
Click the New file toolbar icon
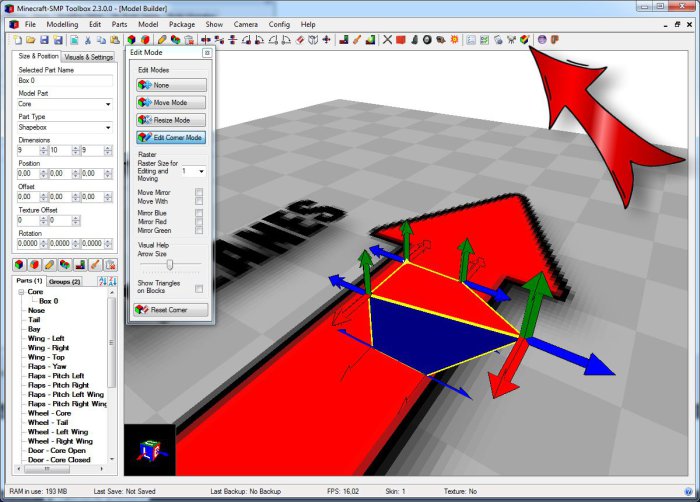[17, 40]
